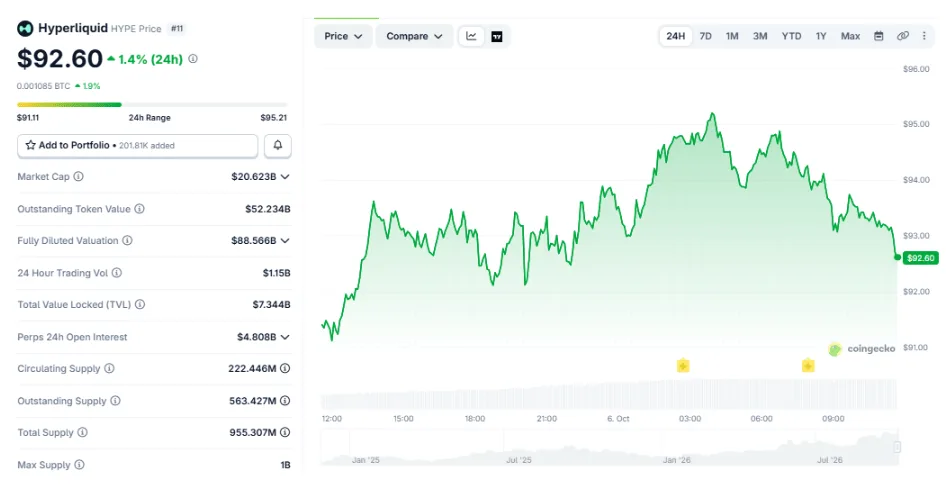Select the line chart view icon
946x484 pixels.
pyautogui.click(x=471, y=36)
